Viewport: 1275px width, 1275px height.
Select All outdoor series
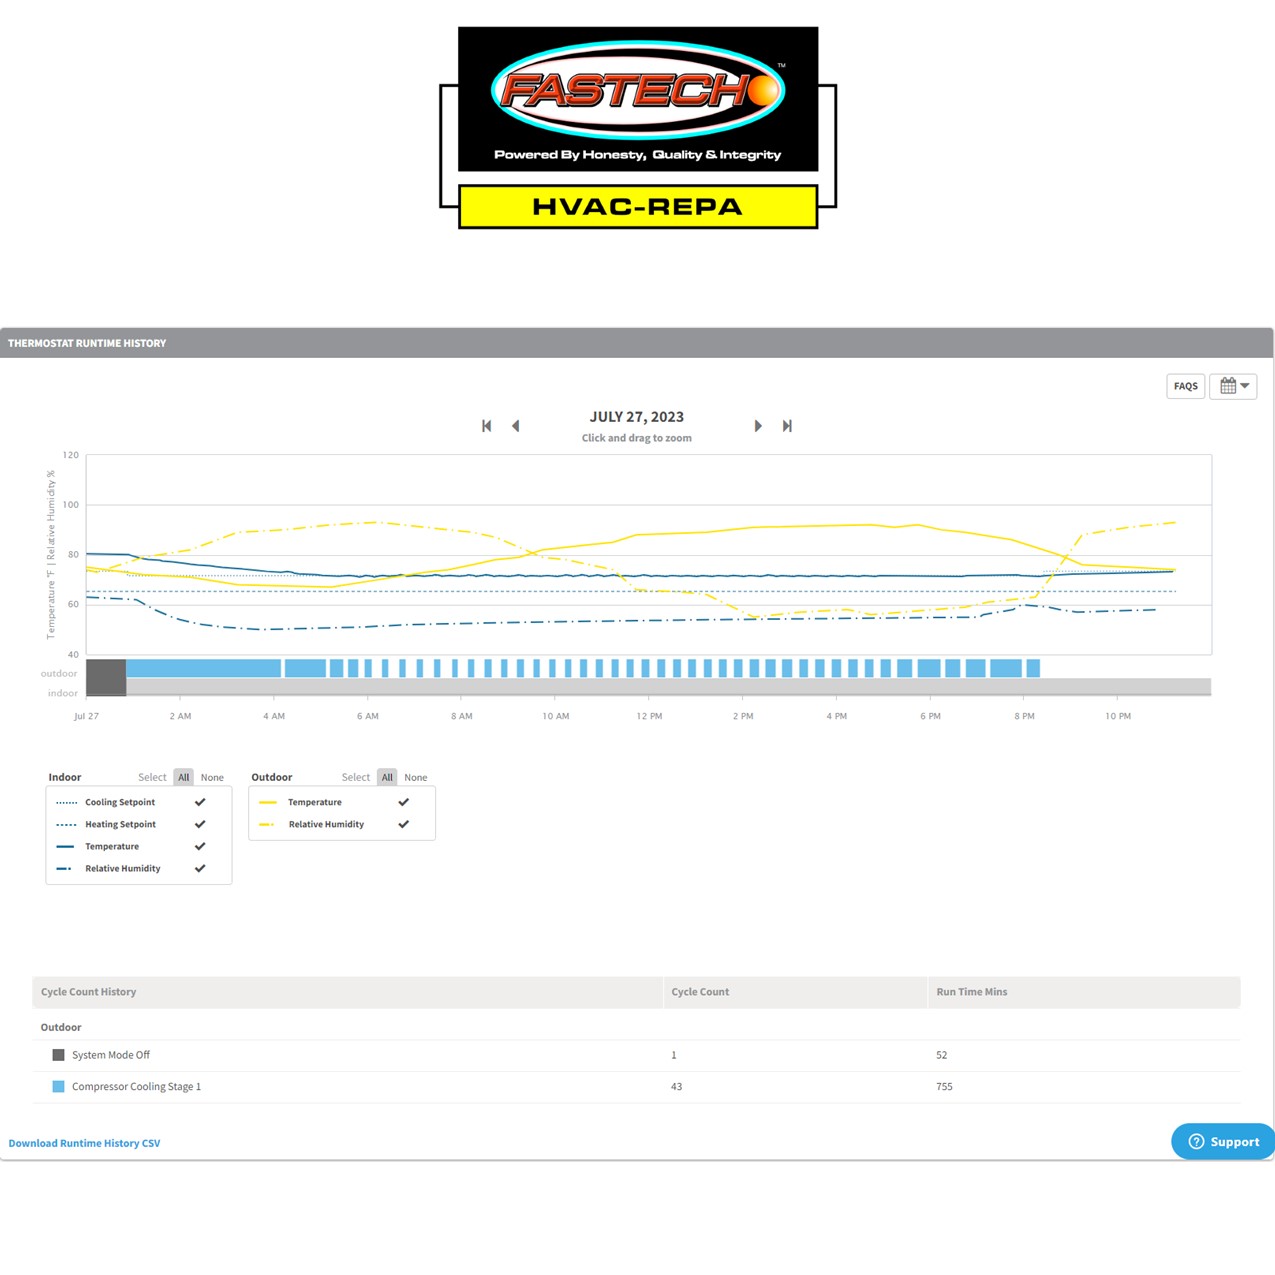(387, 777)
